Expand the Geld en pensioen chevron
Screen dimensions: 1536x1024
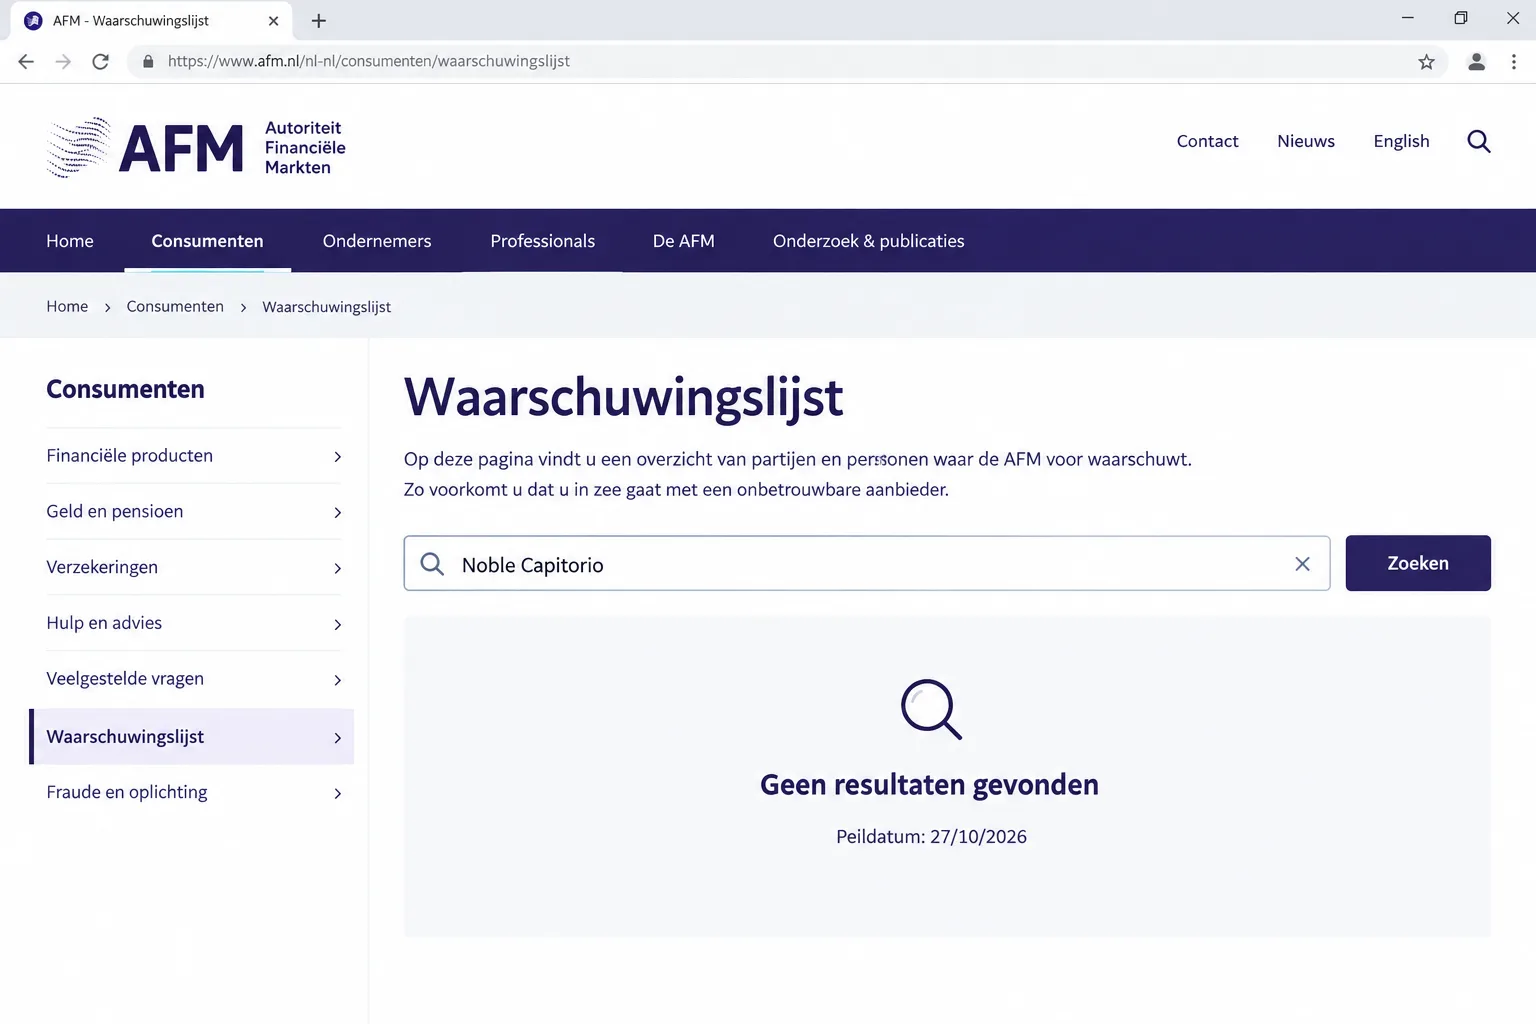pyautogui.click(x=337, y=513)
